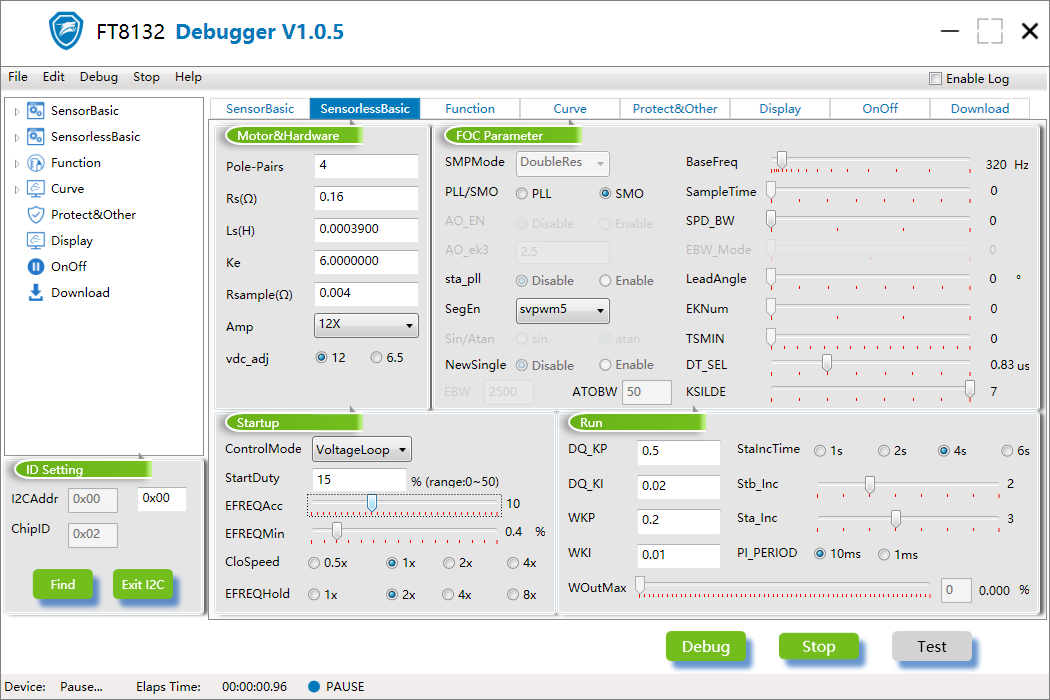Click the SensorlessBasic gear icon in tree

35,137
